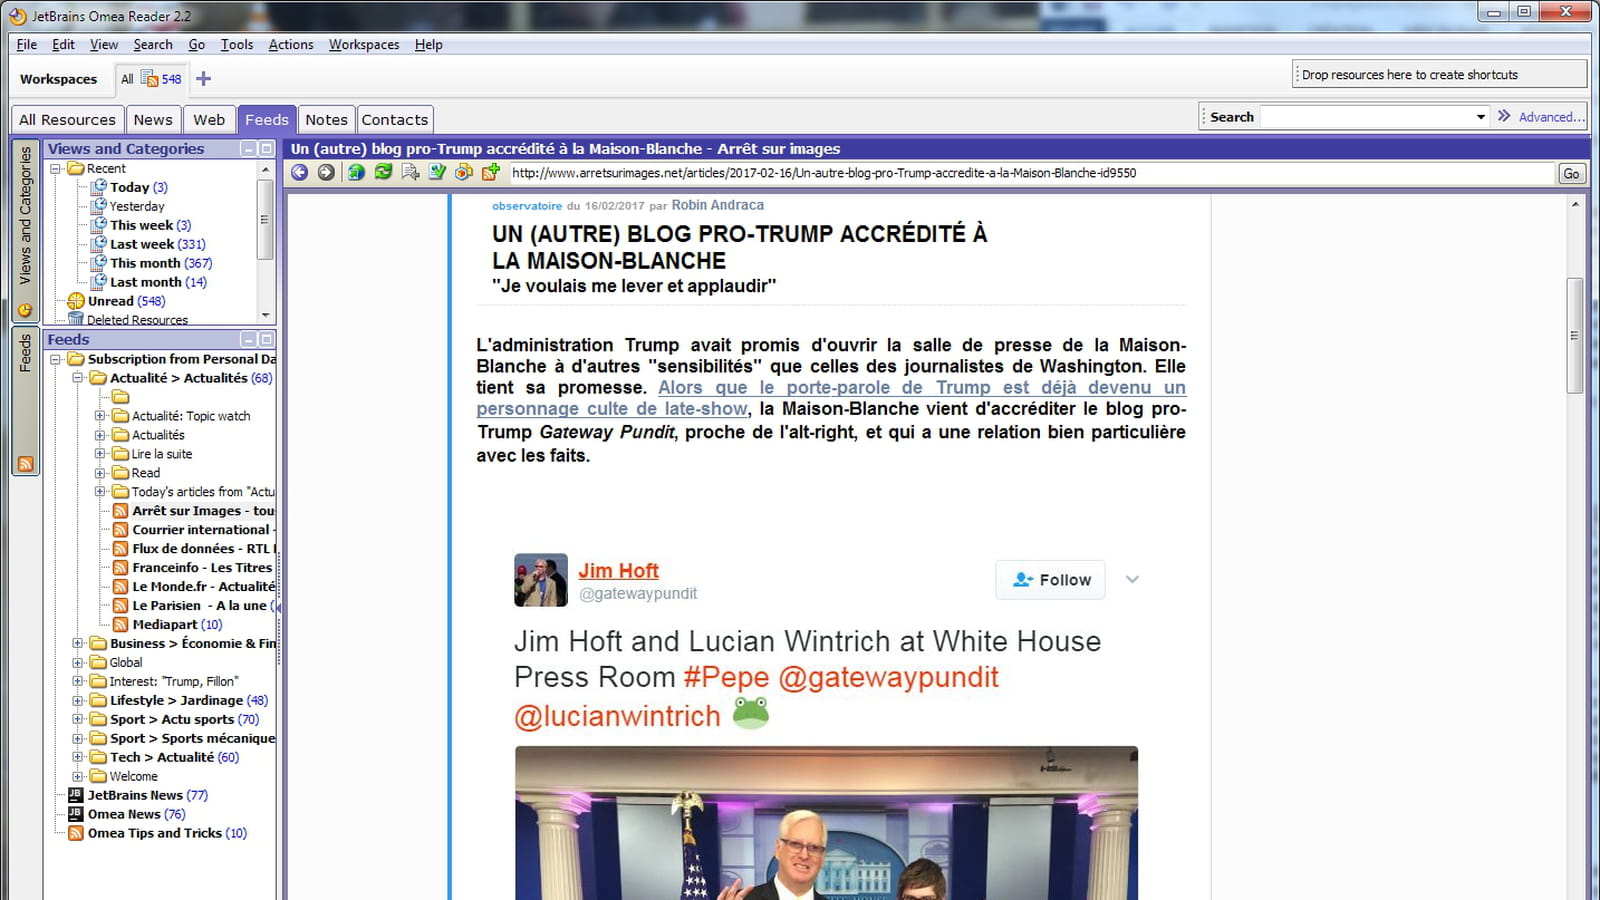Viewport: 1600px width, 900px height.
Task: Click the cube icon in browser toolbar
Action: coord(463,173)
